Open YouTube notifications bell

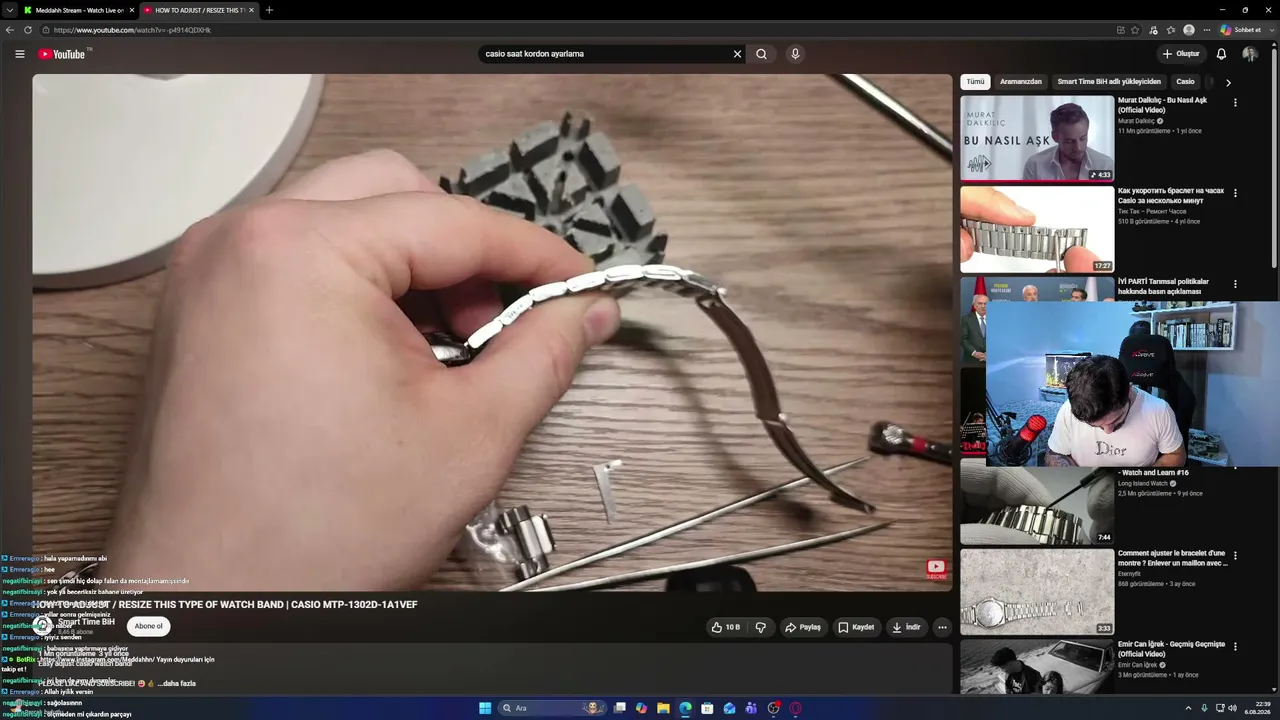coord(1221,54)
